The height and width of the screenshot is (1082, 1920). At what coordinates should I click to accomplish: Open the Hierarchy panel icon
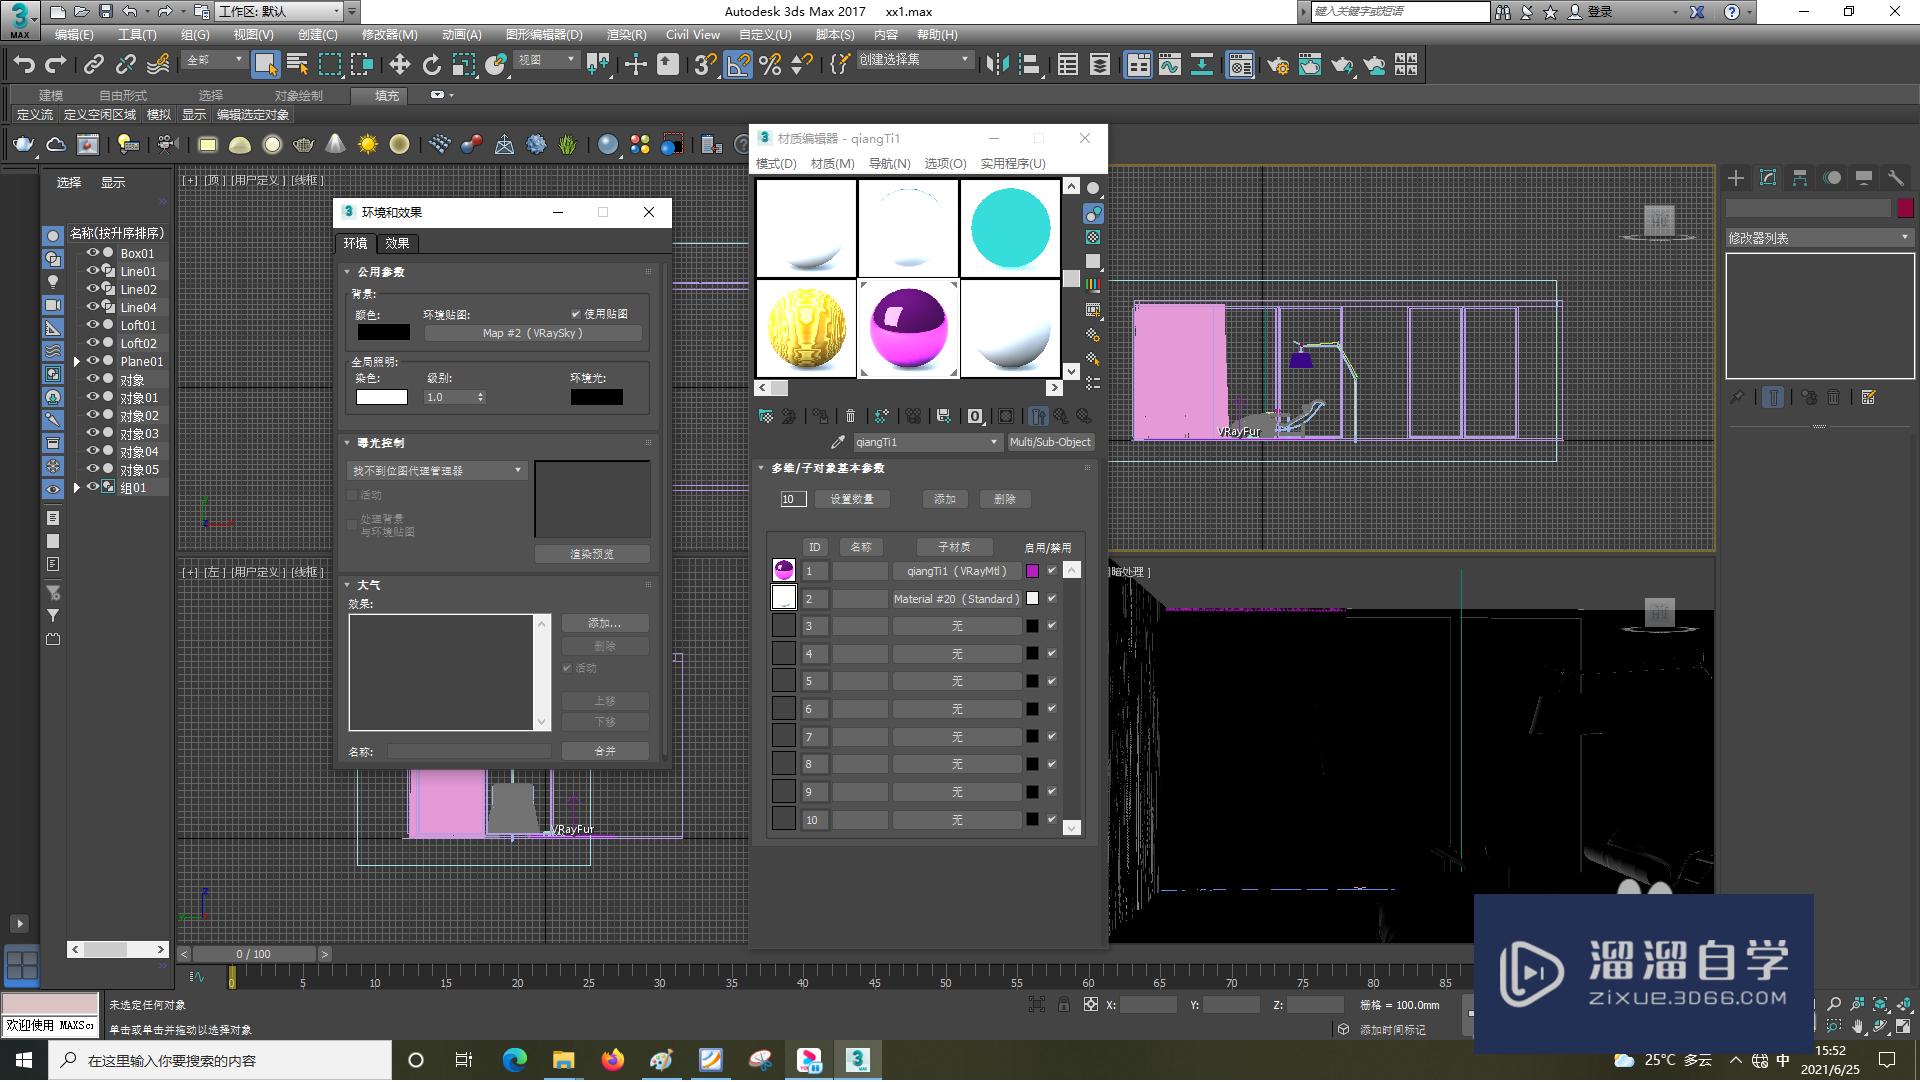(1800, 178)
